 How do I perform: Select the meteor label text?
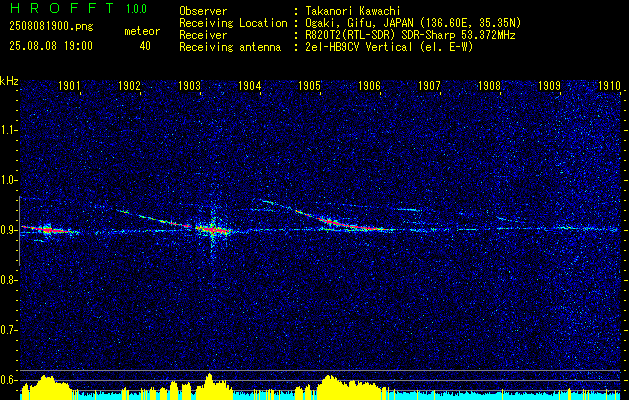(142, 31)
